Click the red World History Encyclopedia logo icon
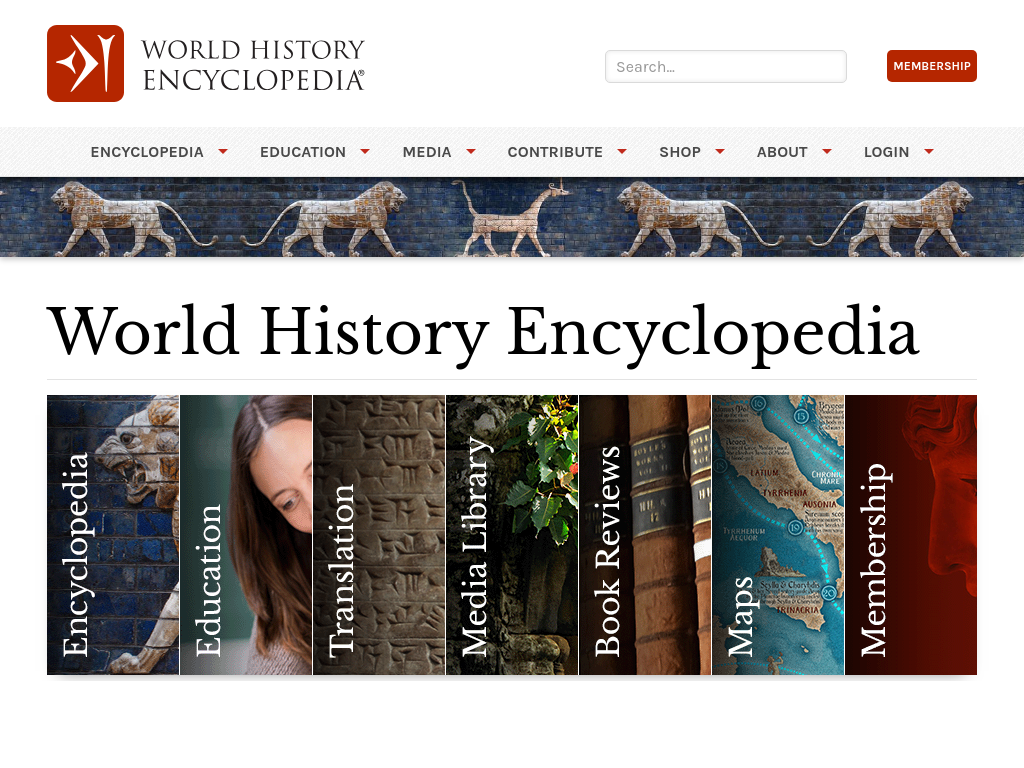 (x=86, y=63)
